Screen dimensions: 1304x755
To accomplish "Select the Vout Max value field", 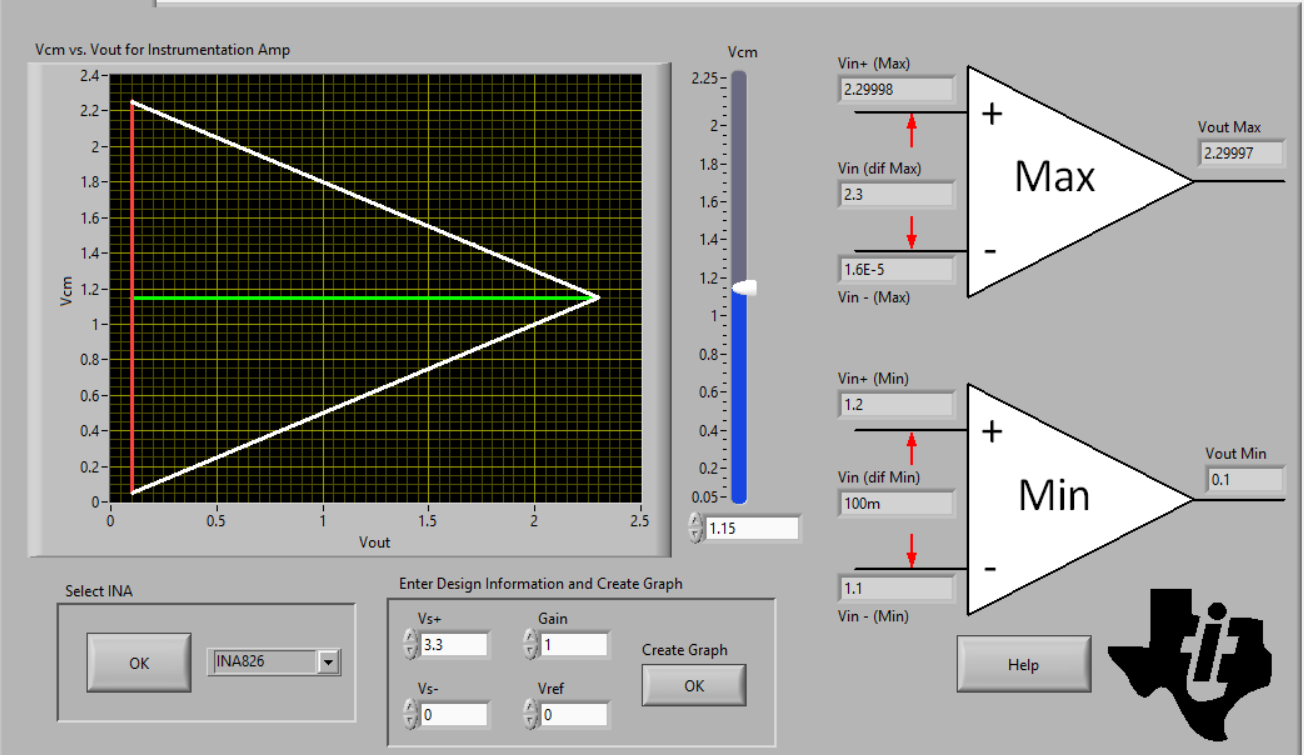I will coord(1240,153).
